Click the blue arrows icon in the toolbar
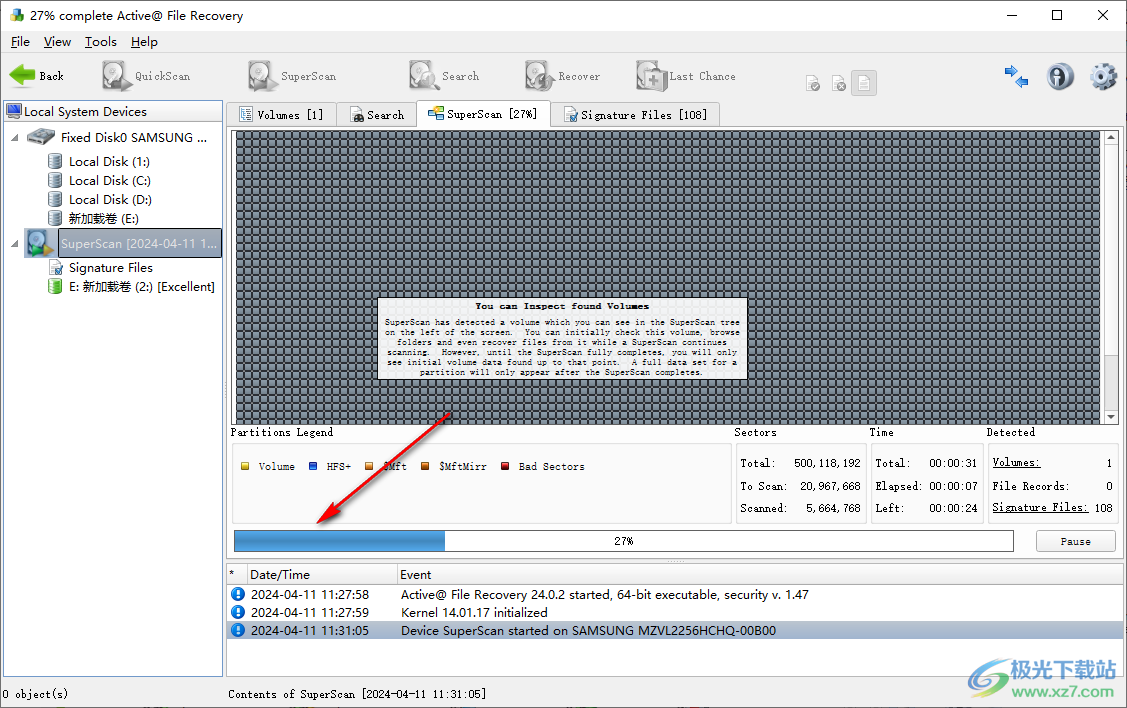This screenshot has width=1127, height=708. click(x=1016, y=76)
